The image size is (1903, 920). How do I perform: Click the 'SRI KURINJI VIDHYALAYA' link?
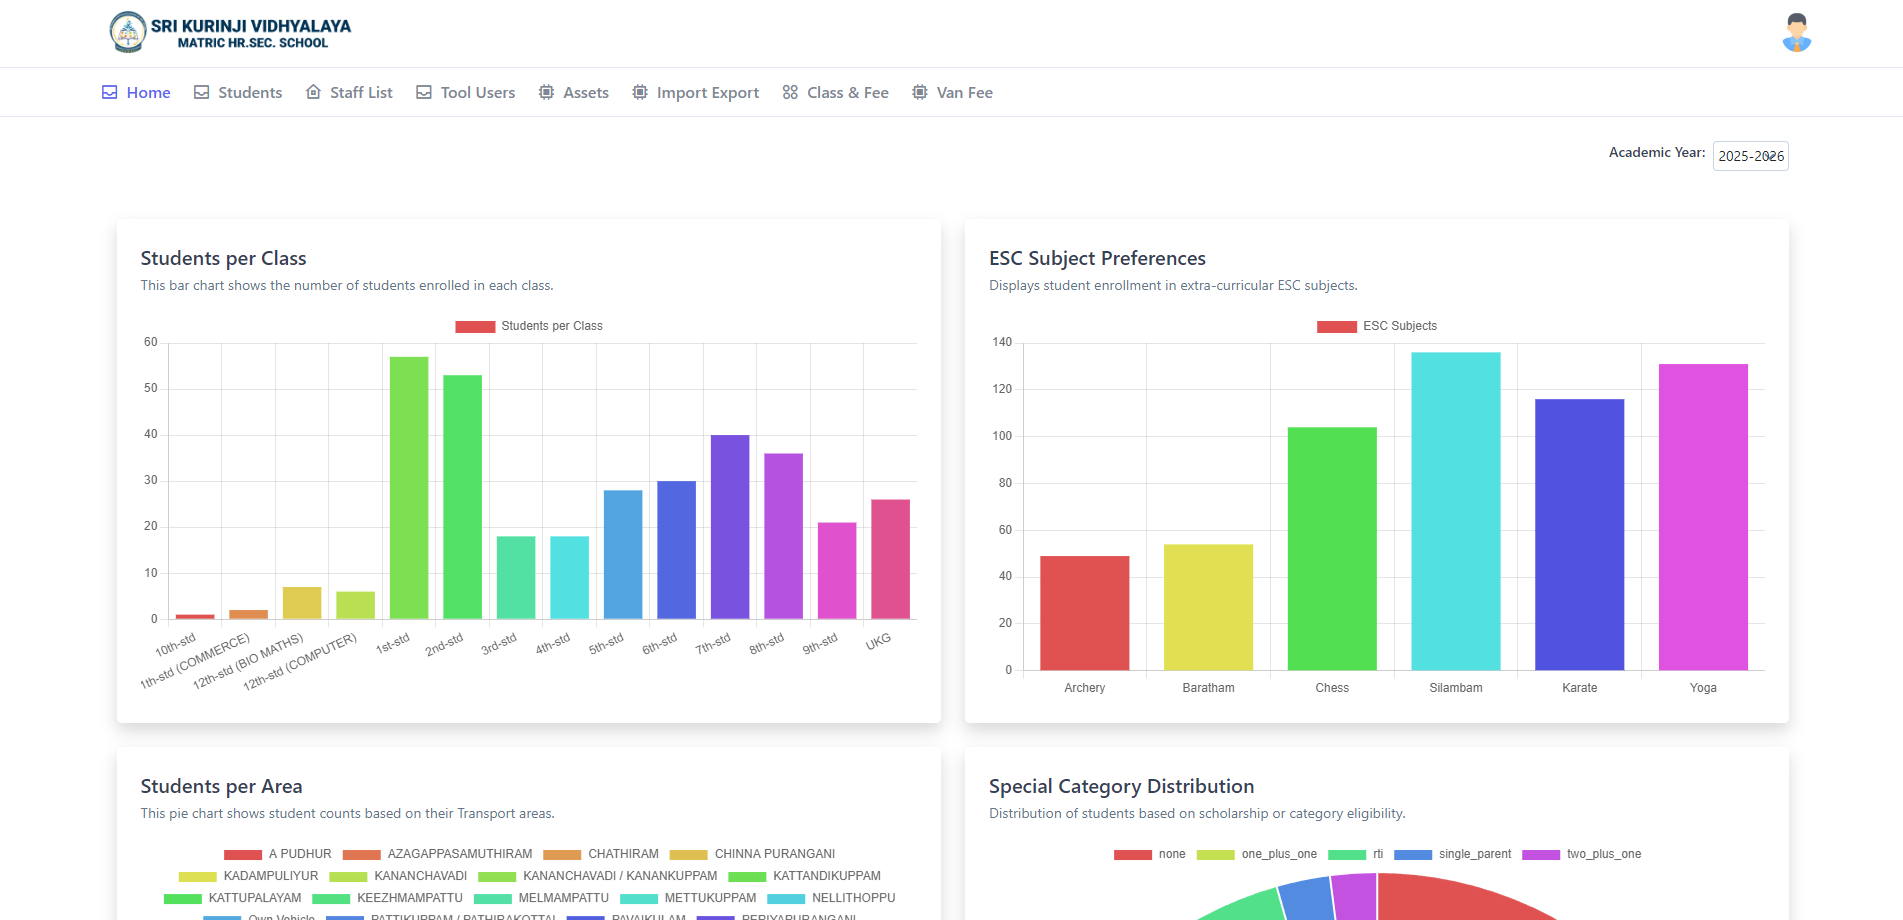point(250,26)
